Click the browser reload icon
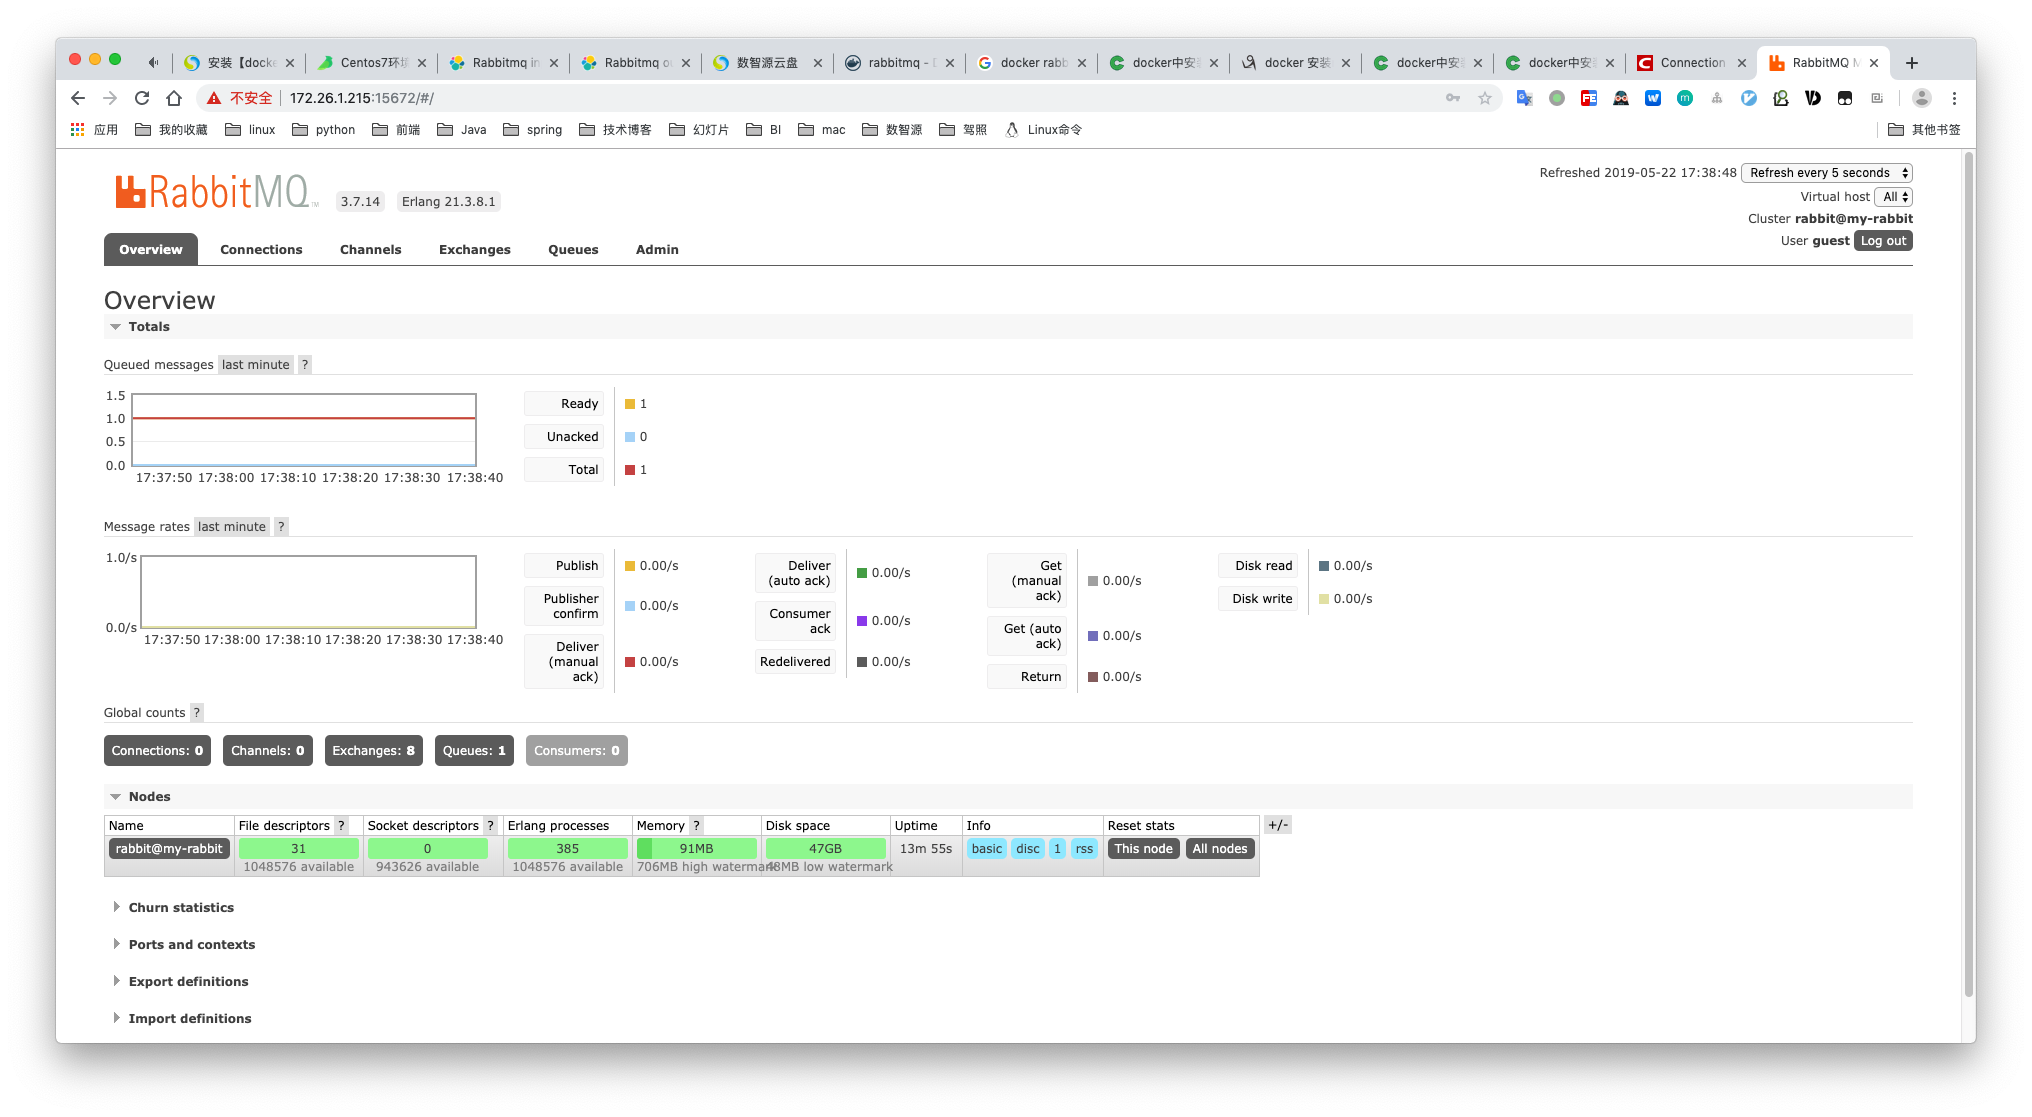This screenshot has height=1117, width=2032. point(142,98)
